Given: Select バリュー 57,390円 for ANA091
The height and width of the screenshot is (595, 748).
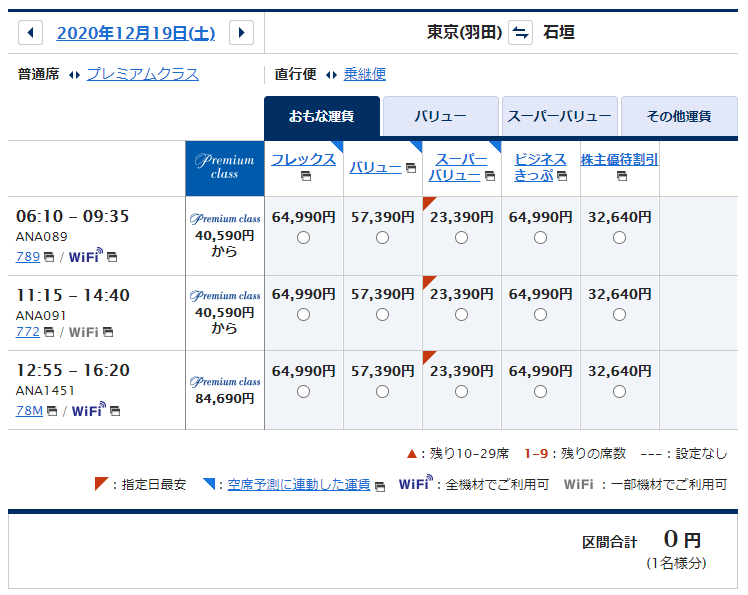Looking at the screenshot, I should click(382, 314).
